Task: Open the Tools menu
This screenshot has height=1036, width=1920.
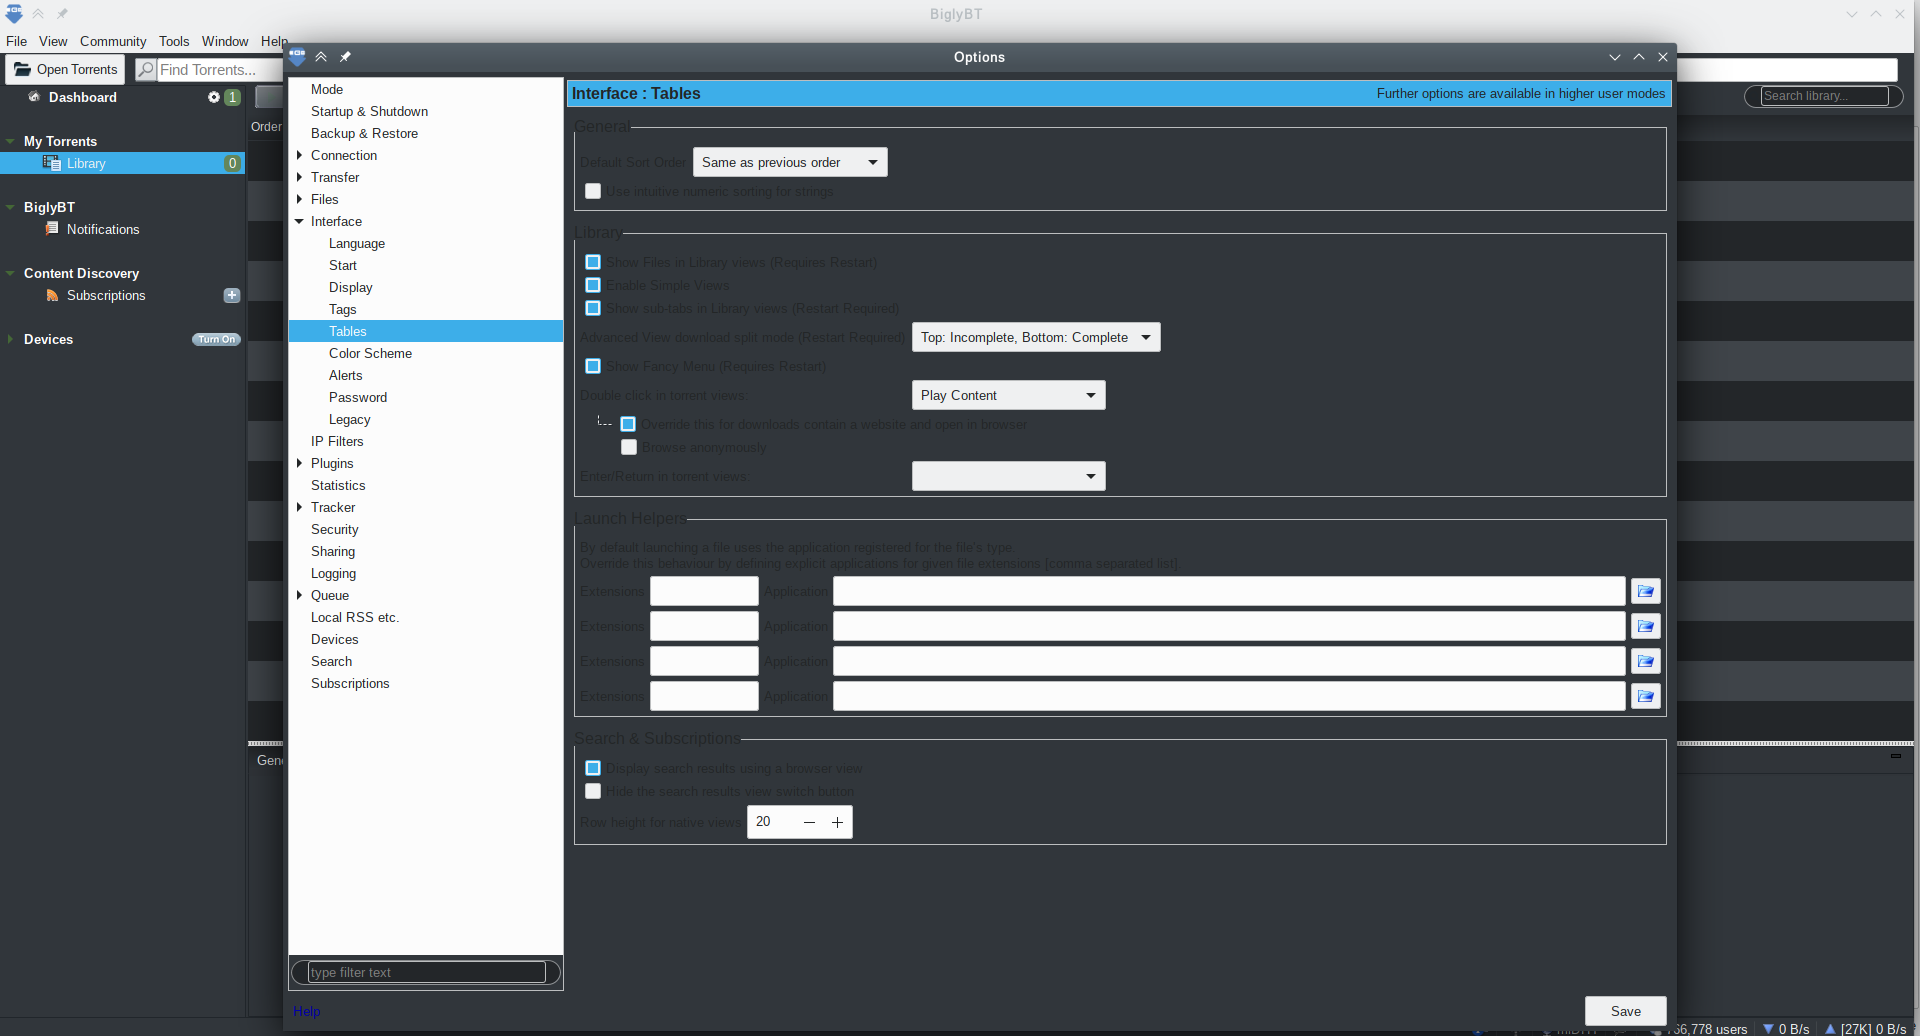Action: (174, 41)
